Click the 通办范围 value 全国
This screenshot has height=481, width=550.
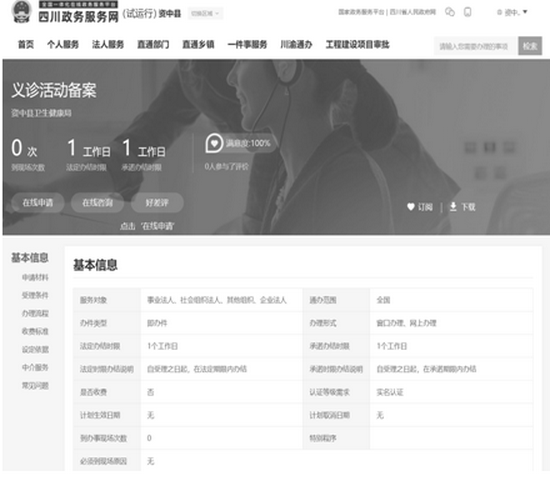[383, 300]
